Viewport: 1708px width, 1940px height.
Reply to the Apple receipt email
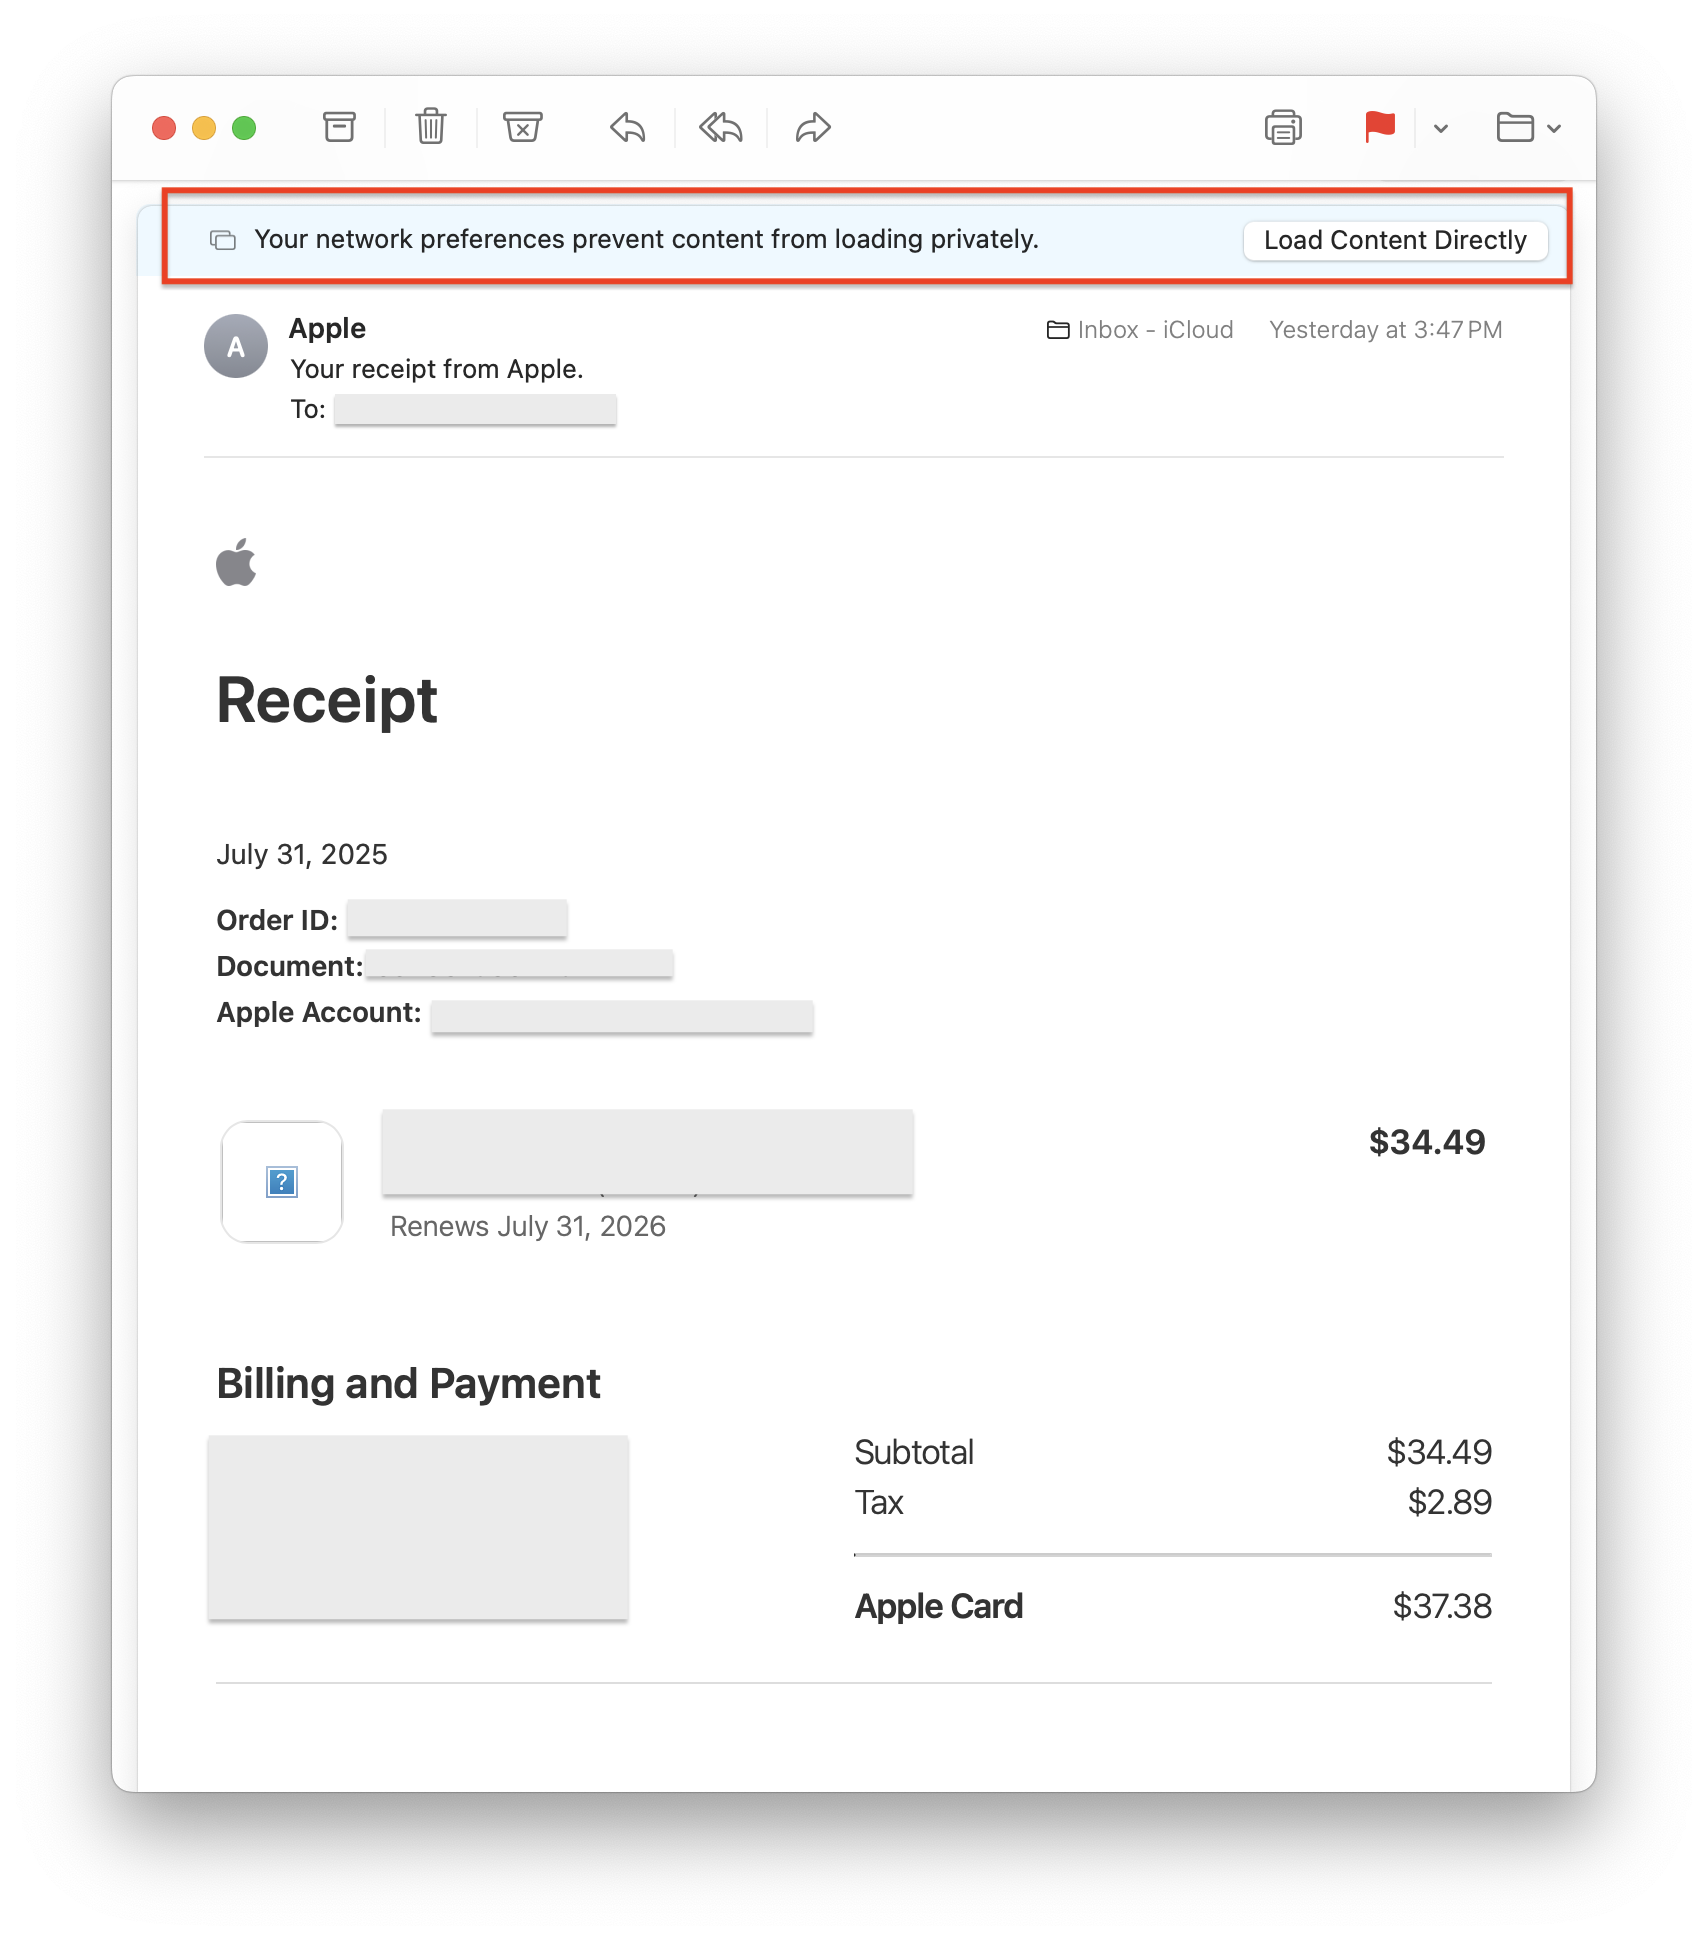pos(628,128)
